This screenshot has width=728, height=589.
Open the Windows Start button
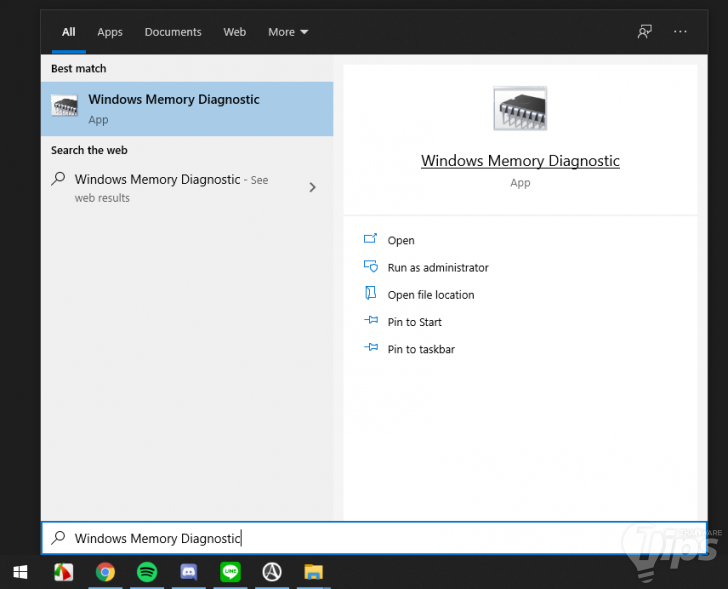click(x=20, y=572)
